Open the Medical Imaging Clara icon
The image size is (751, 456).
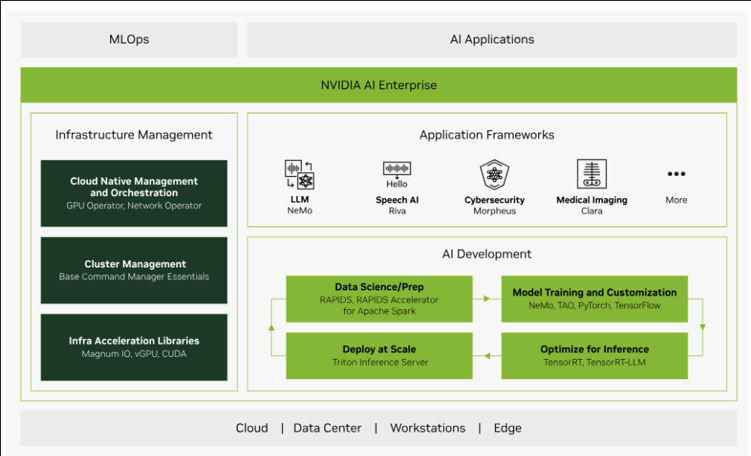coord(592,175)
